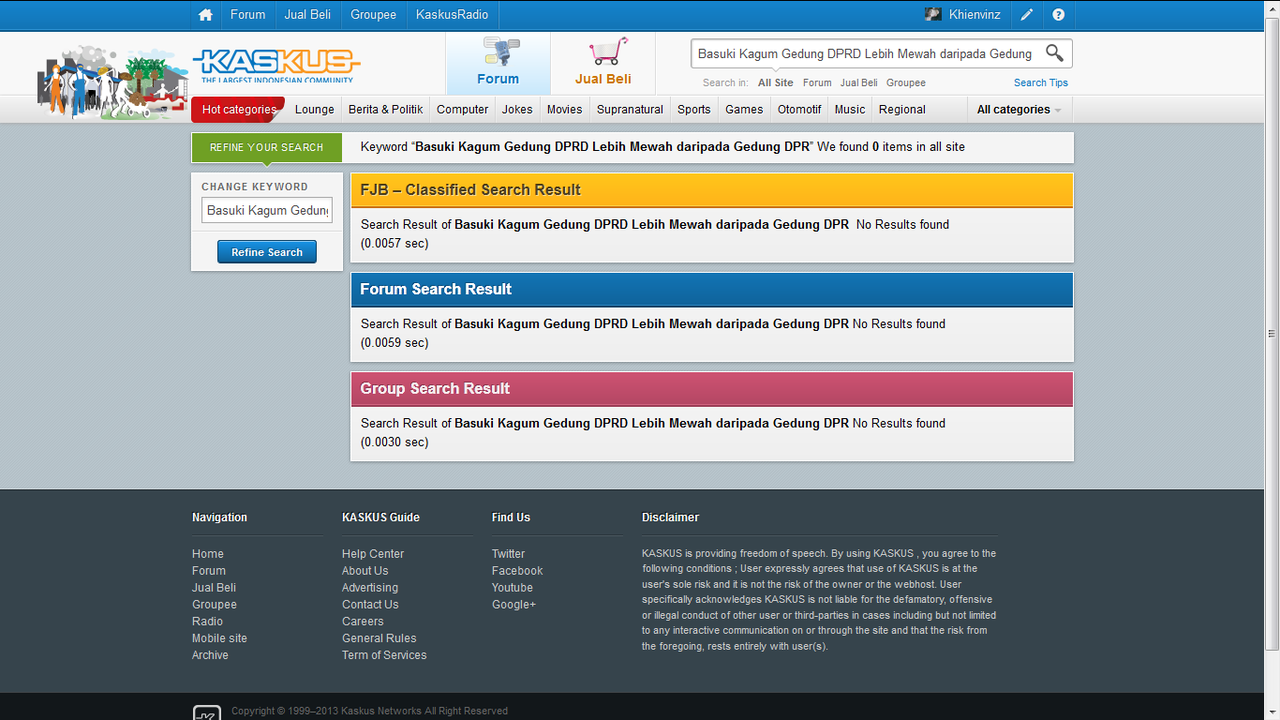Open the Computer category

pyautogui.click(x=463, y=110)
